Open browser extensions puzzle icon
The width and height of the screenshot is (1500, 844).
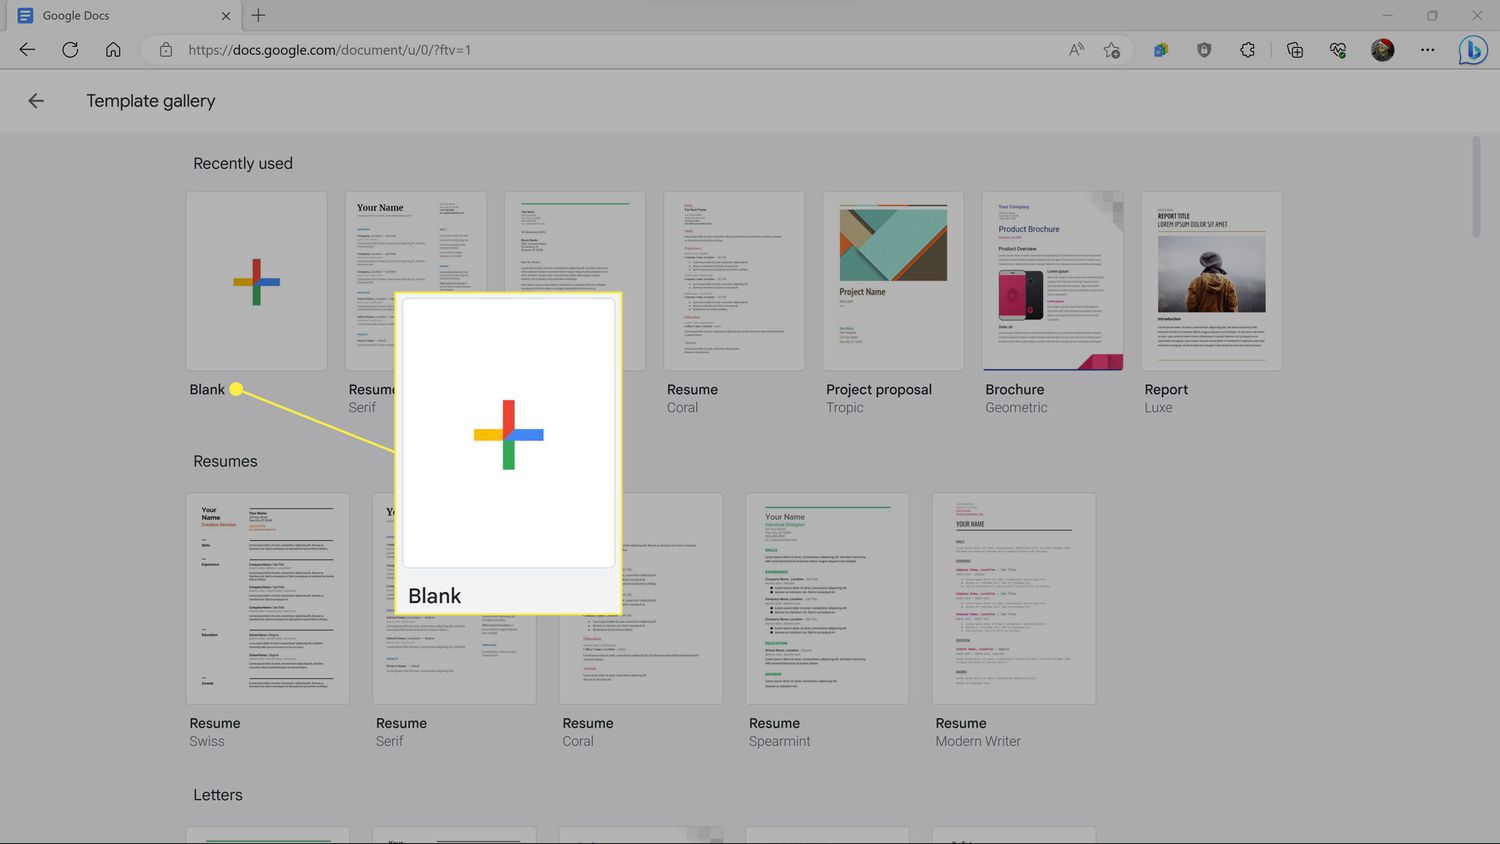click(1247, 50)
